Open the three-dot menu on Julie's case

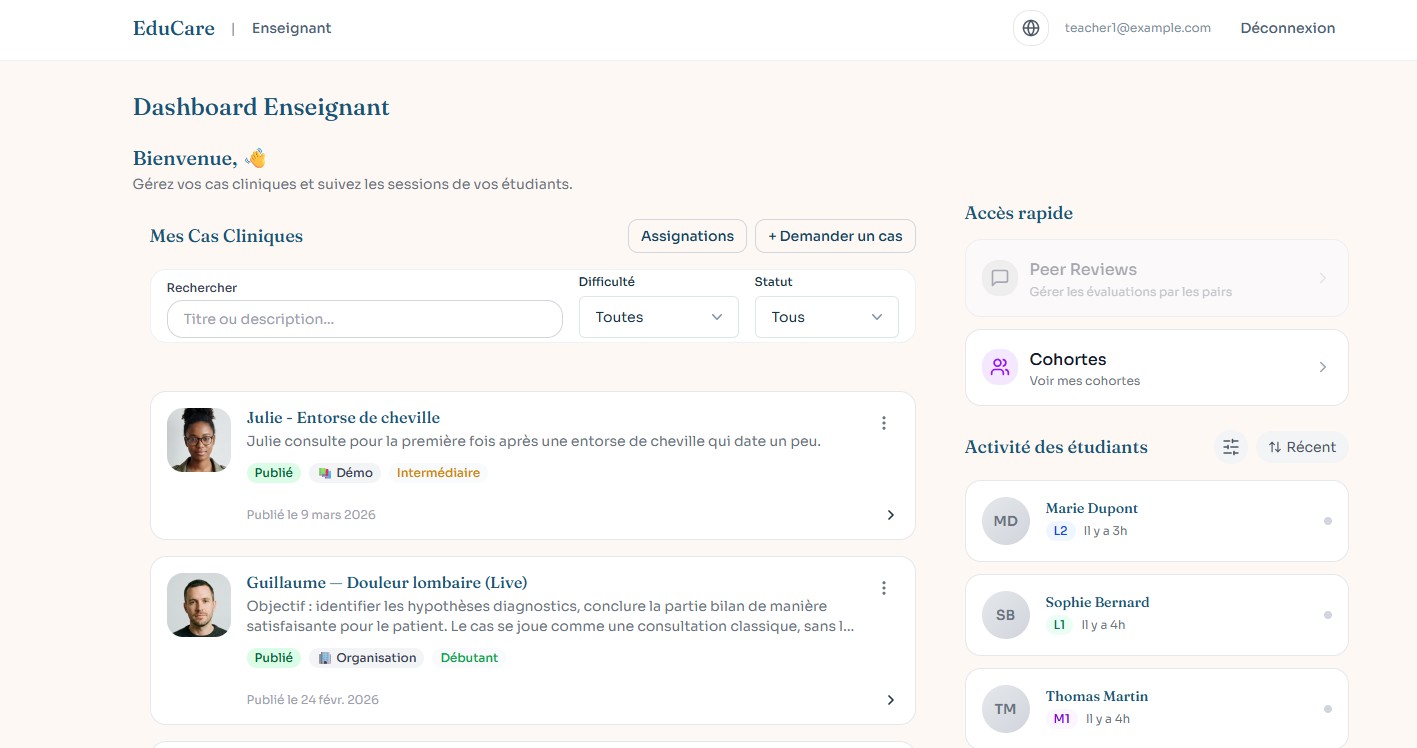click(x=884, y=423)
